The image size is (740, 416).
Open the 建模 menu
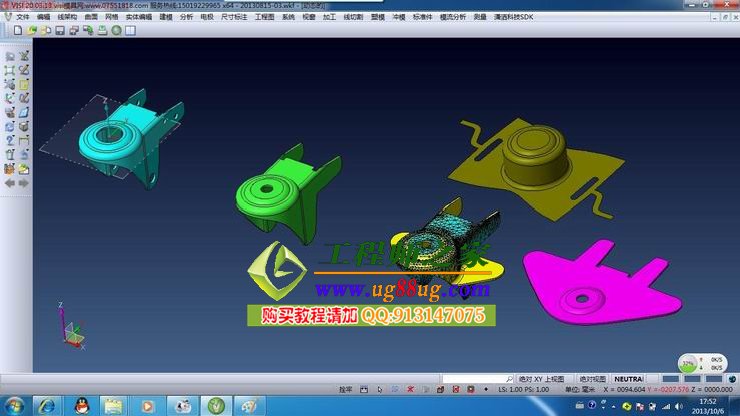166,17
